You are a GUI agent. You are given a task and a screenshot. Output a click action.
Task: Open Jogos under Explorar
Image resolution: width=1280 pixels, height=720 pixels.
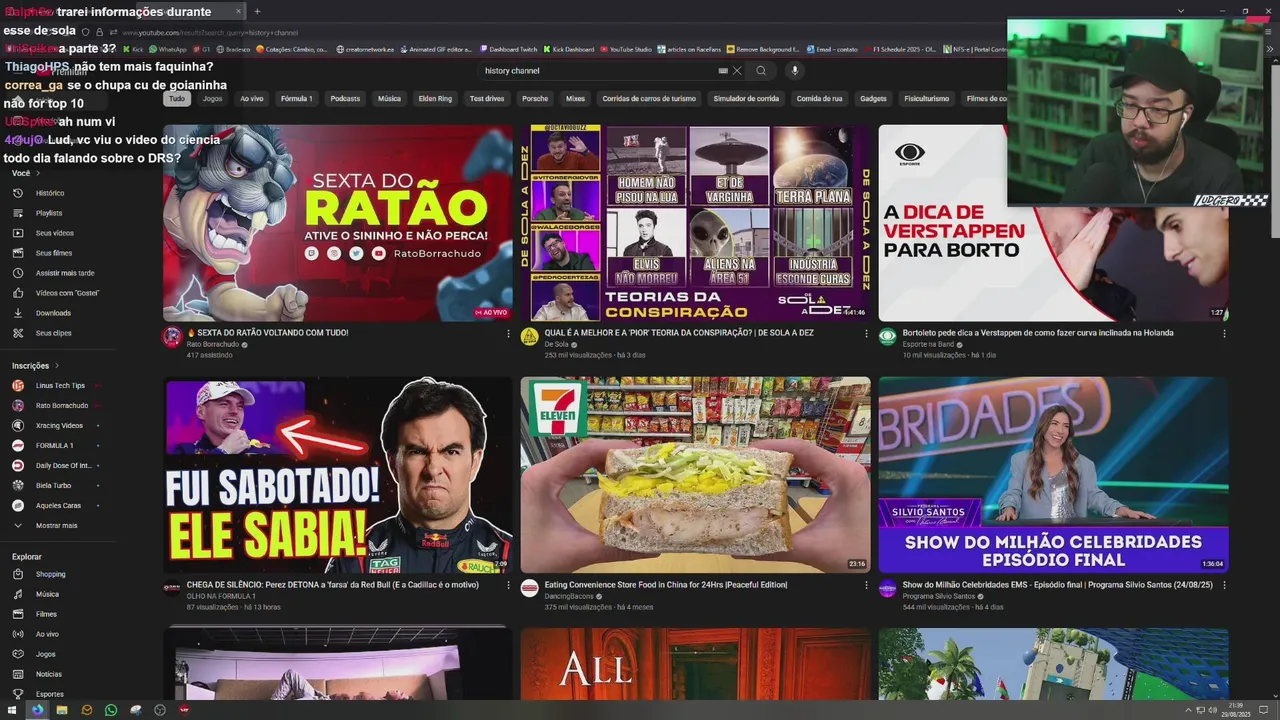[x=45, y=655]
